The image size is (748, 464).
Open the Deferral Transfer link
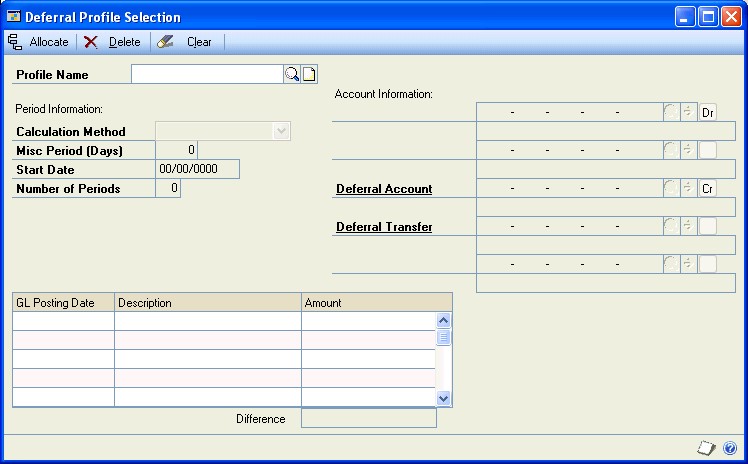pyautogui.click(x=384, y=227)
